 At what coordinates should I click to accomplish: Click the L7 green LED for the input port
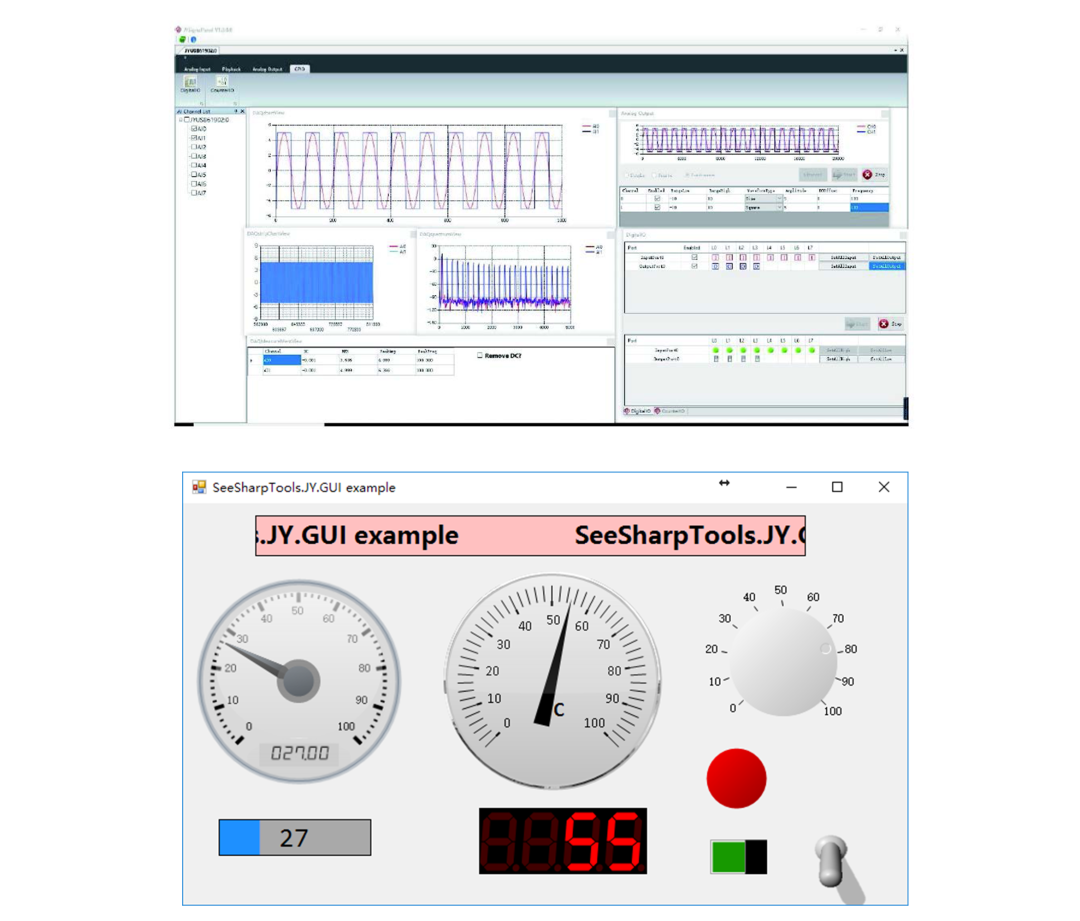tap(812, 350)
